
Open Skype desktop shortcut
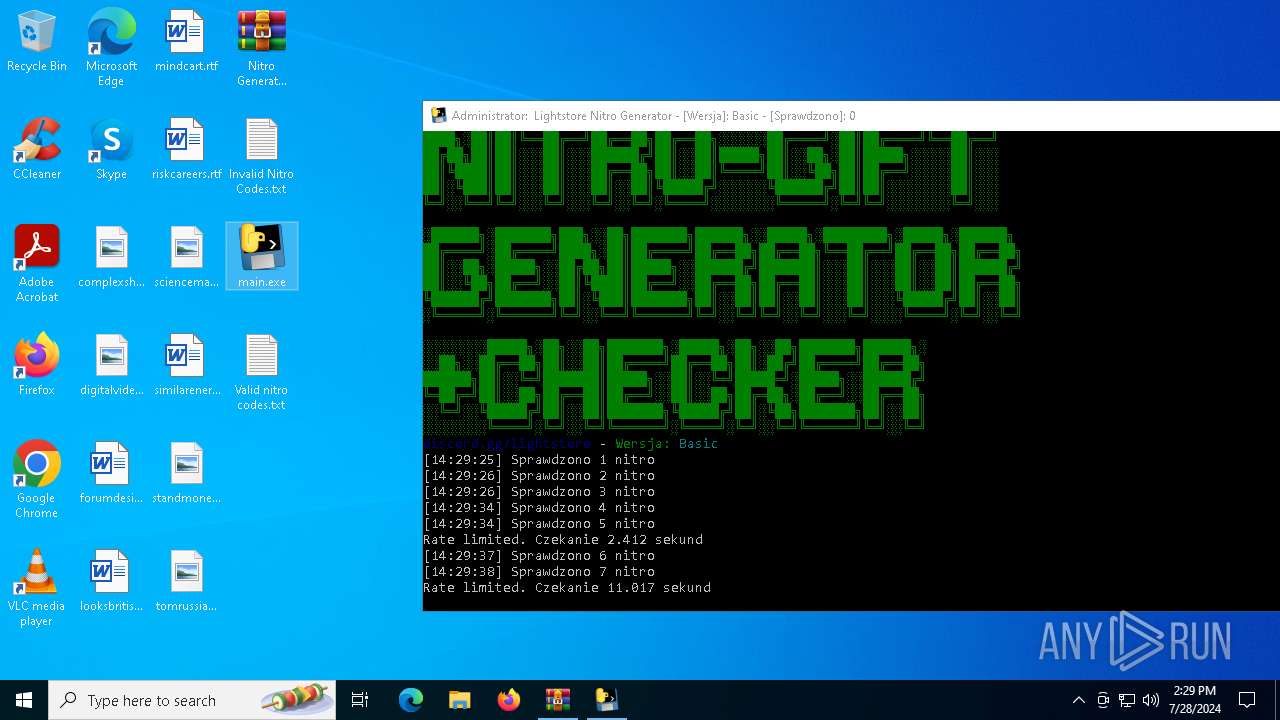[111, 149]
